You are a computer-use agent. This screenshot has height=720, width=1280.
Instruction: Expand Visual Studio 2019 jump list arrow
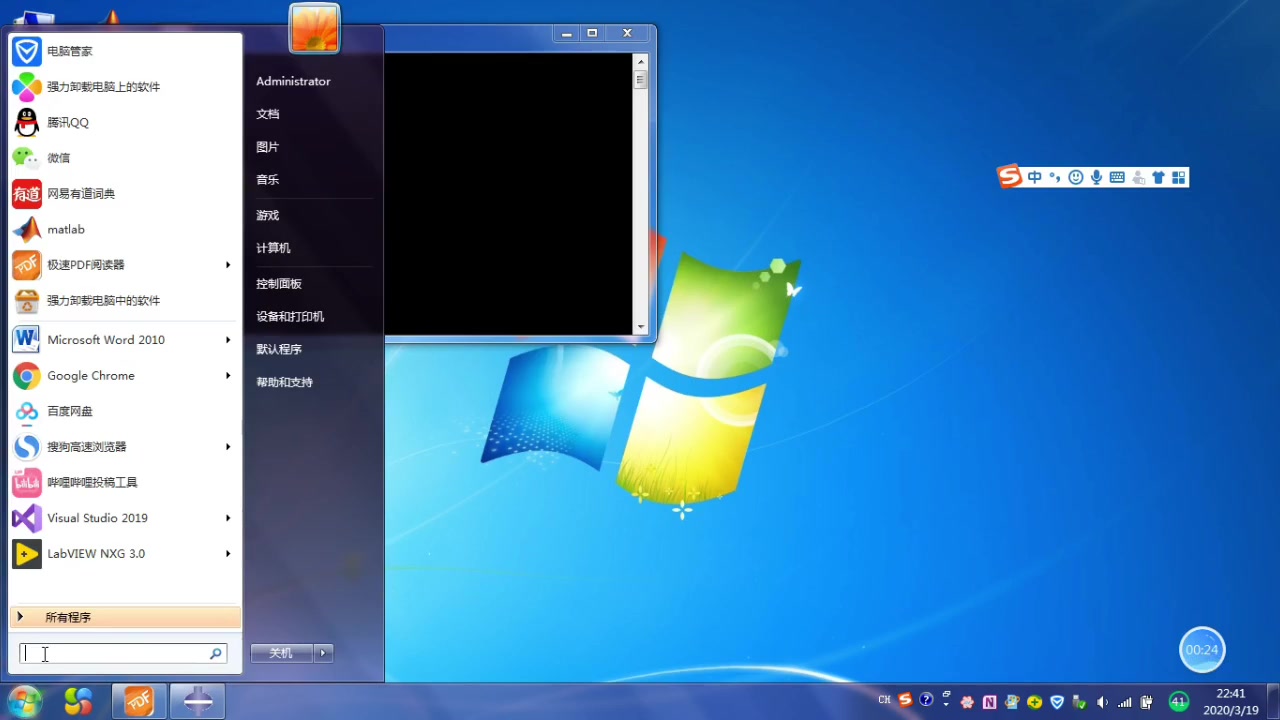coord(228,518)
